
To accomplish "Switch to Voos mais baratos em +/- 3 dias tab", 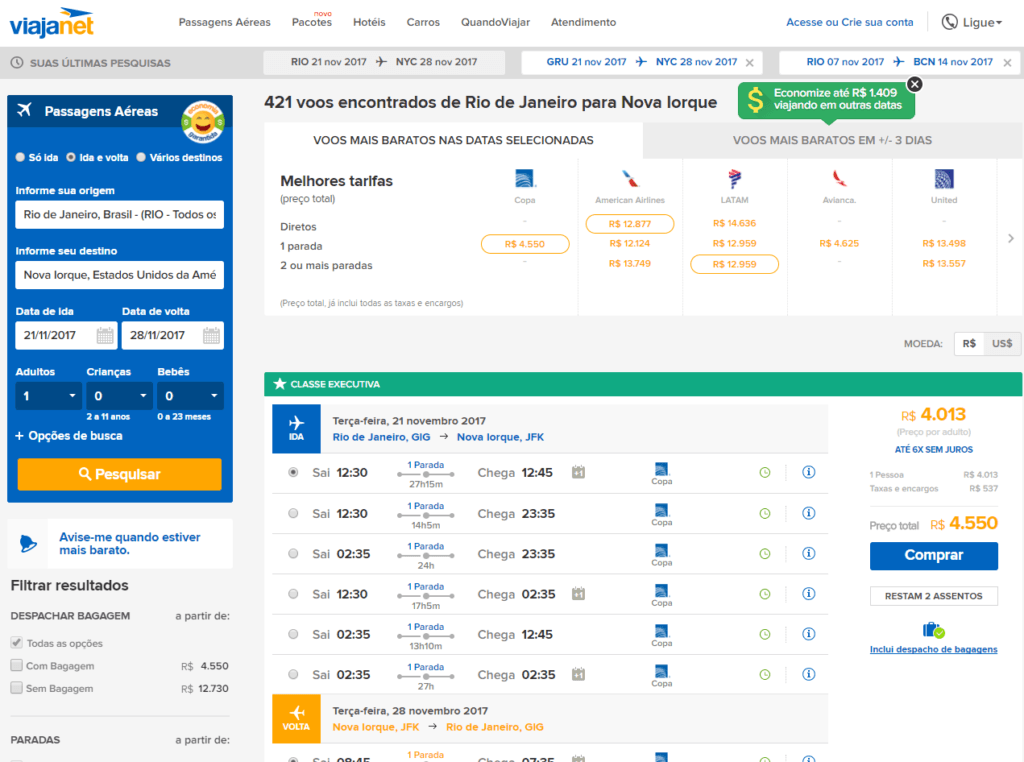I will [x=832, y=140].
